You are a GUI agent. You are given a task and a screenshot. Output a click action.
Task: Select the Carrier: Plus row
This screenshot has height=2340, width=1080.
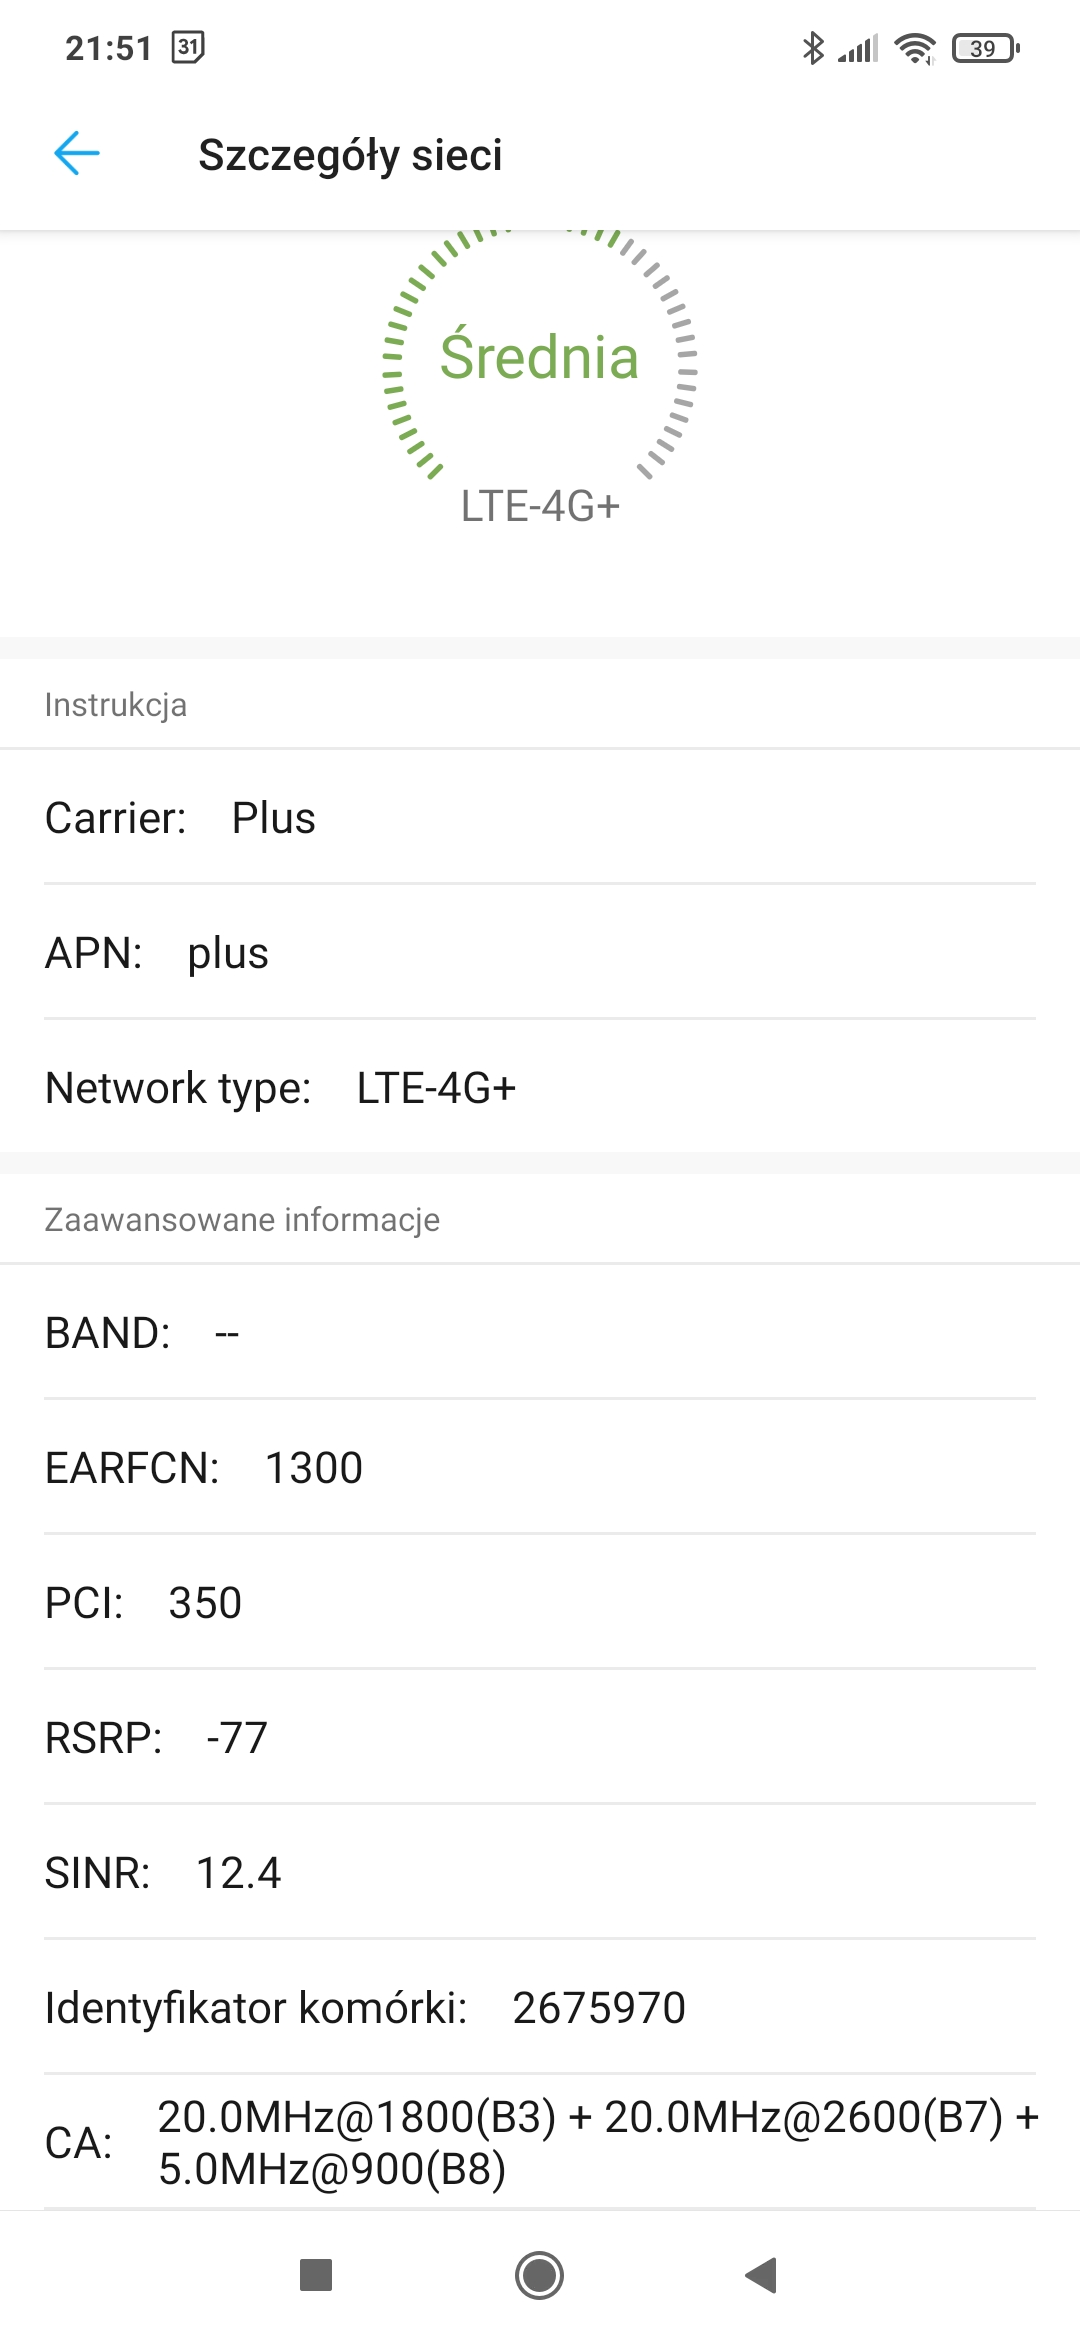pos(540,818)
